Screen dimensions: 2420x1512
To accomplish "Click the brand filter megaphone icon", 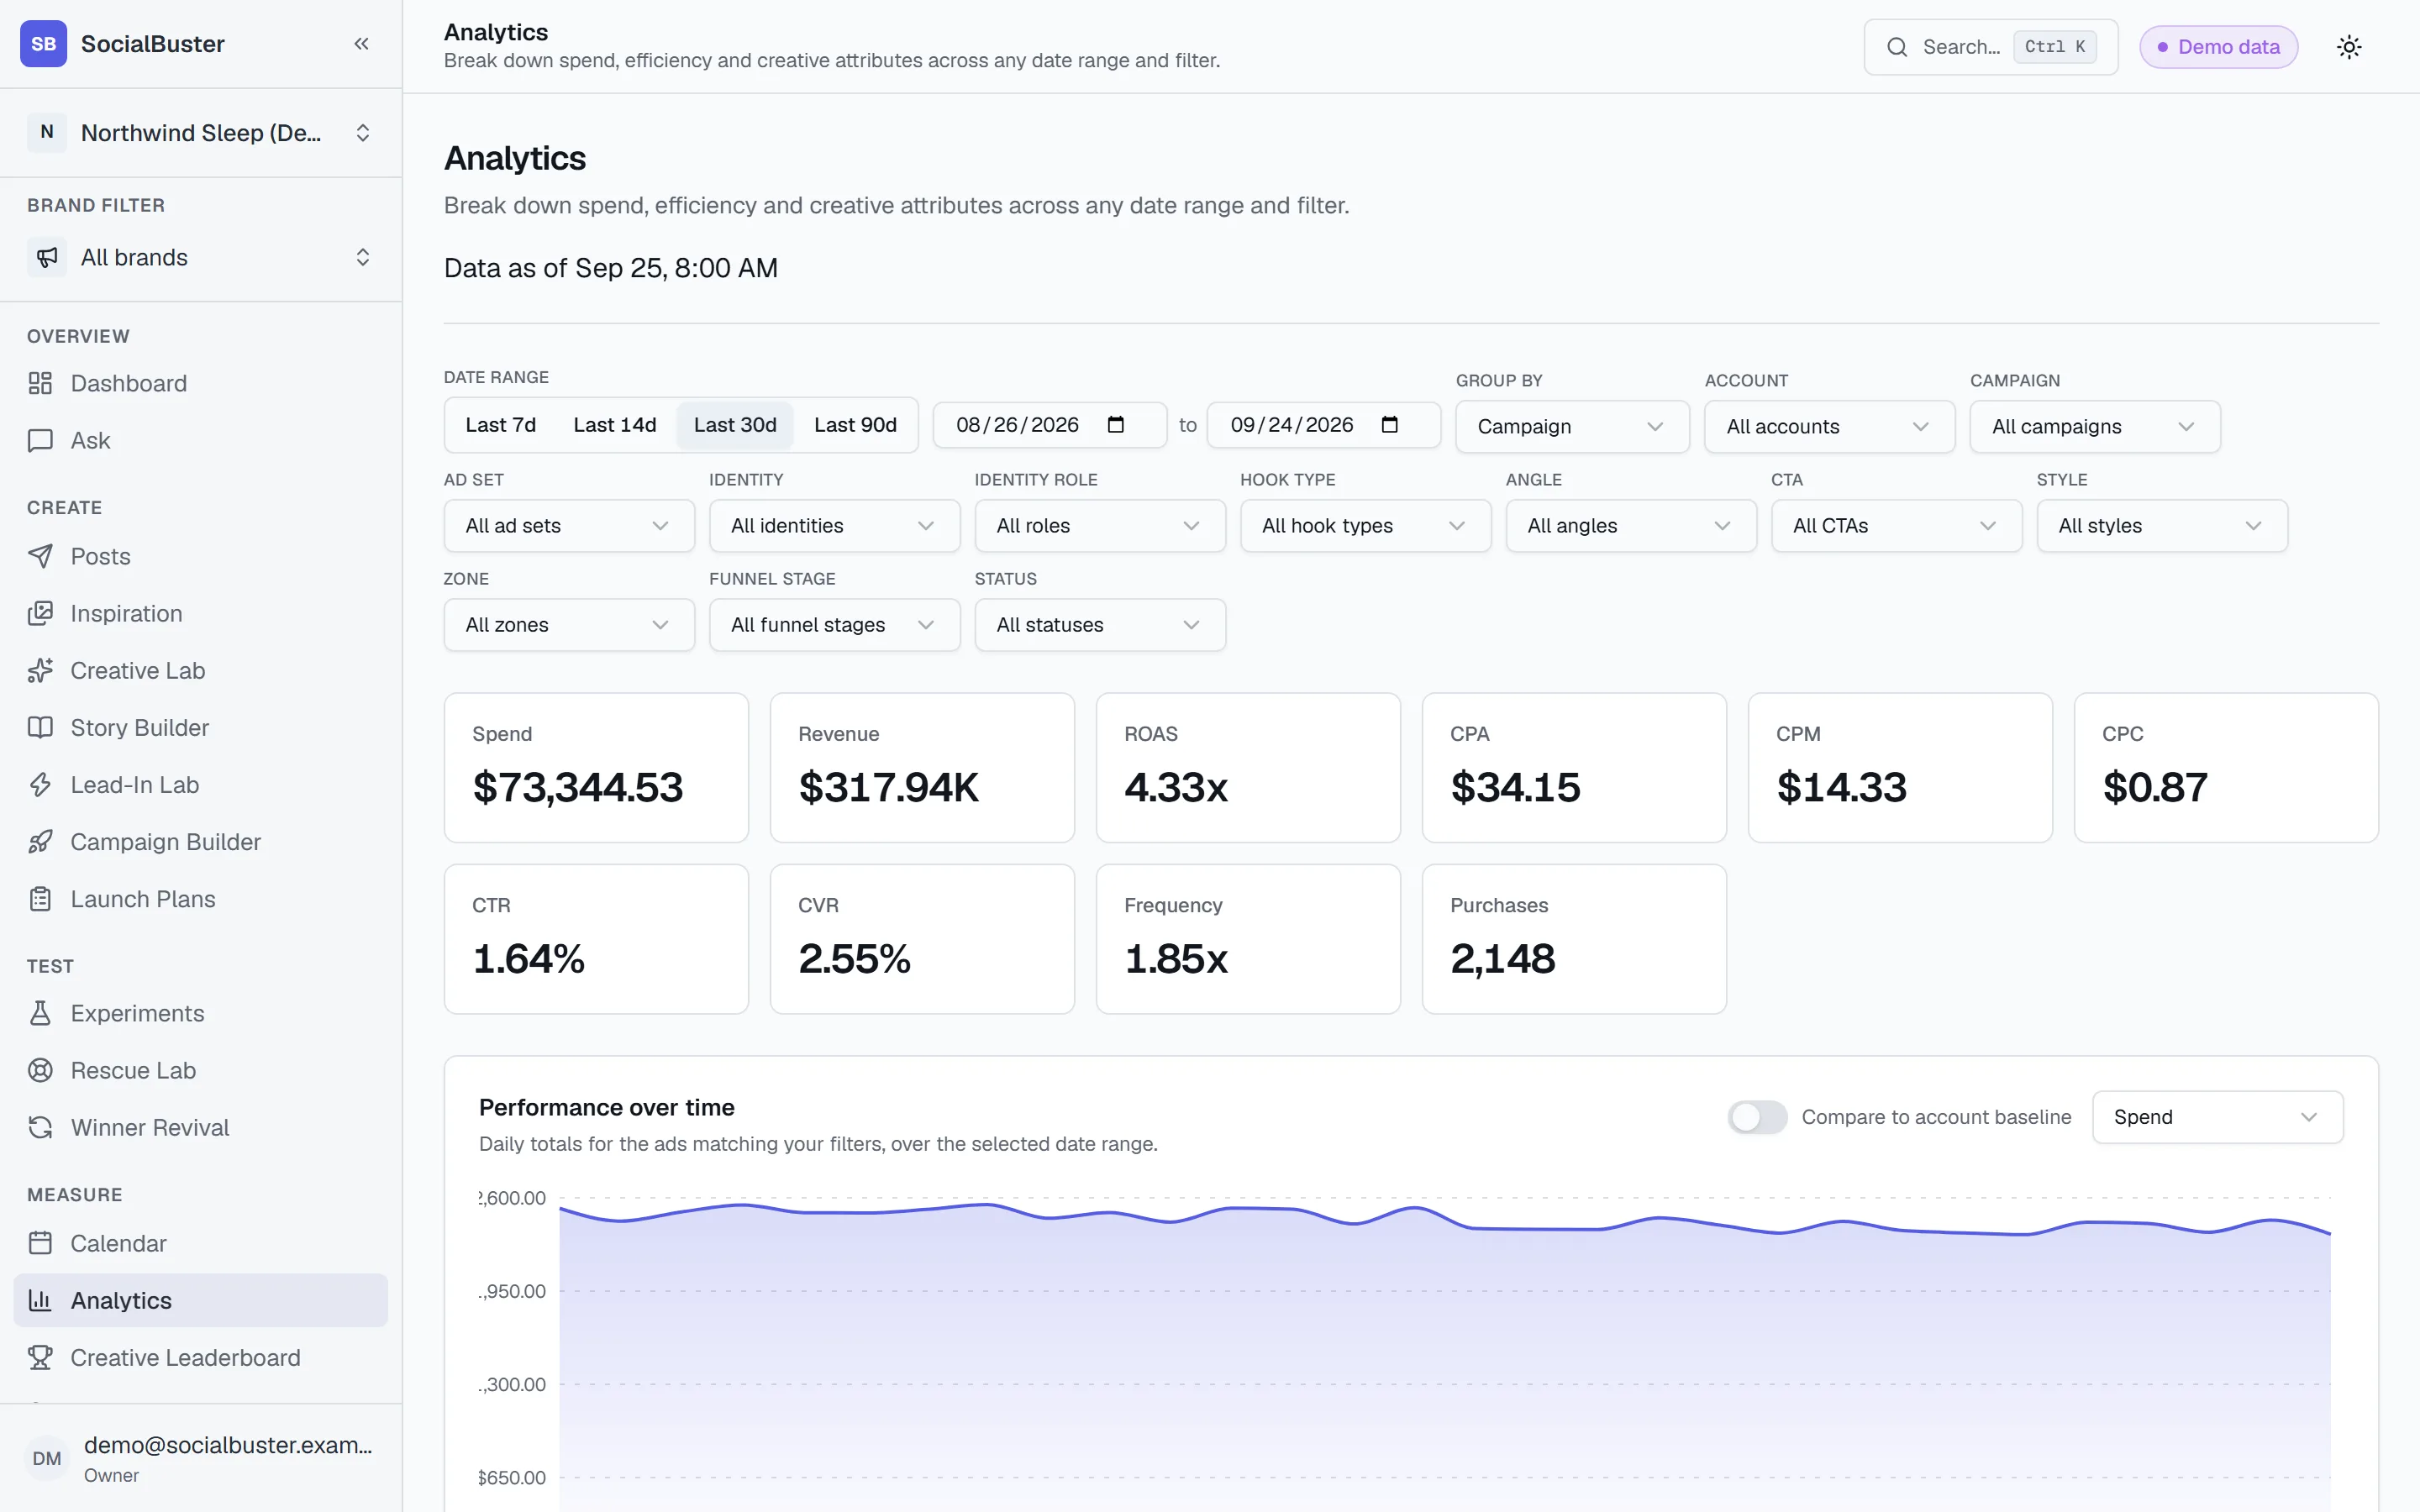I will [47, 257].
